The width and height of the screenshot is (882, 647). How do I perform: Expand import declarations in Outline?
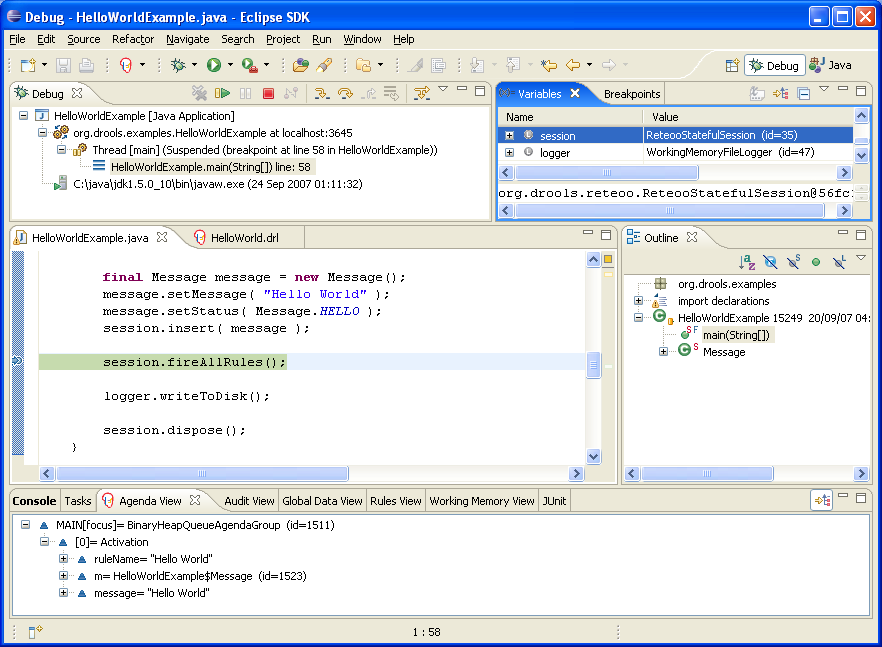point(638,301)
